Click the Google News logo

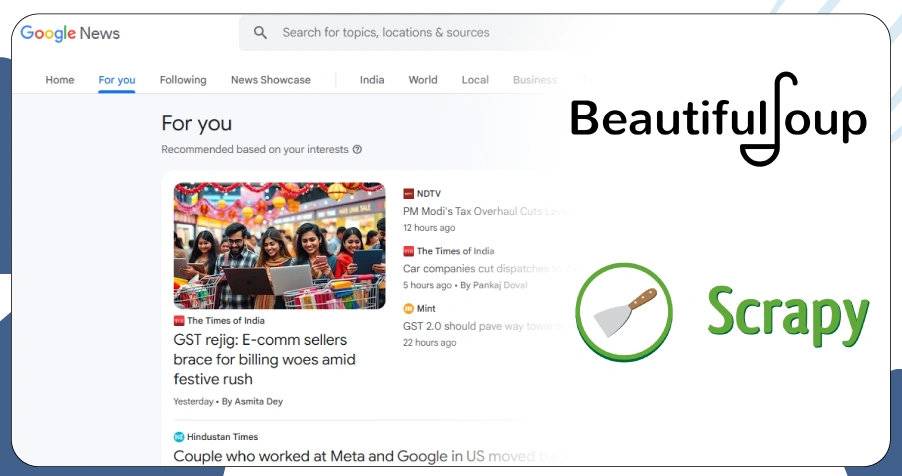tap(70, 33)
